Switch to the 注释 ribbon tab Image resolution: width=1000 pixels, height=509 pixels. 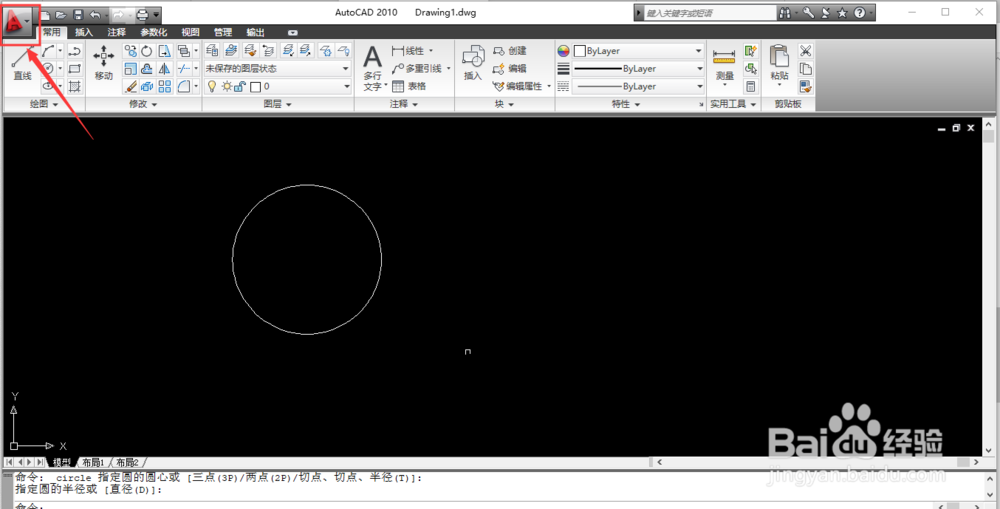[117, 32]
